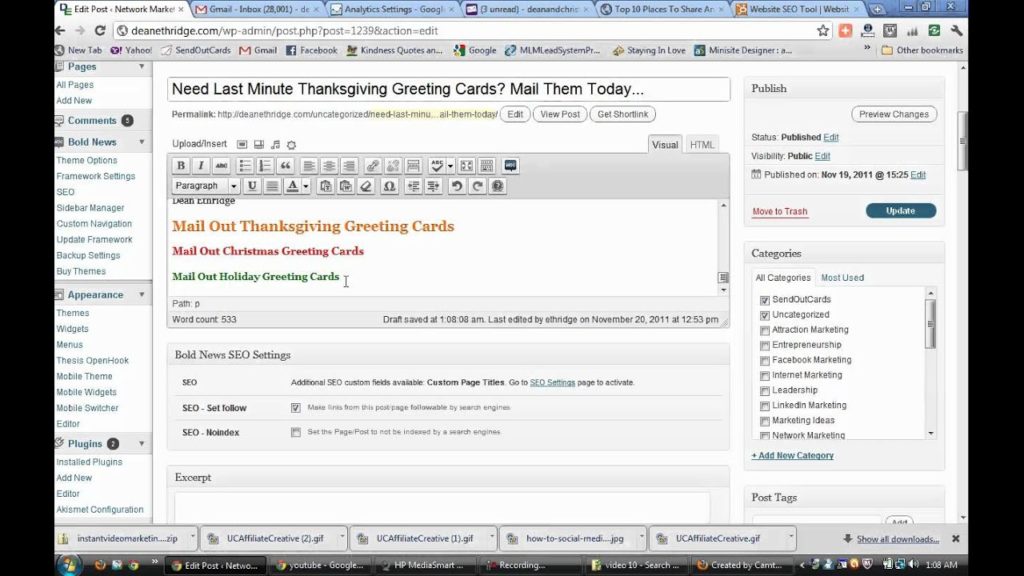
Task: Toggle fullscreen editing mode
Action: point(466,166)
